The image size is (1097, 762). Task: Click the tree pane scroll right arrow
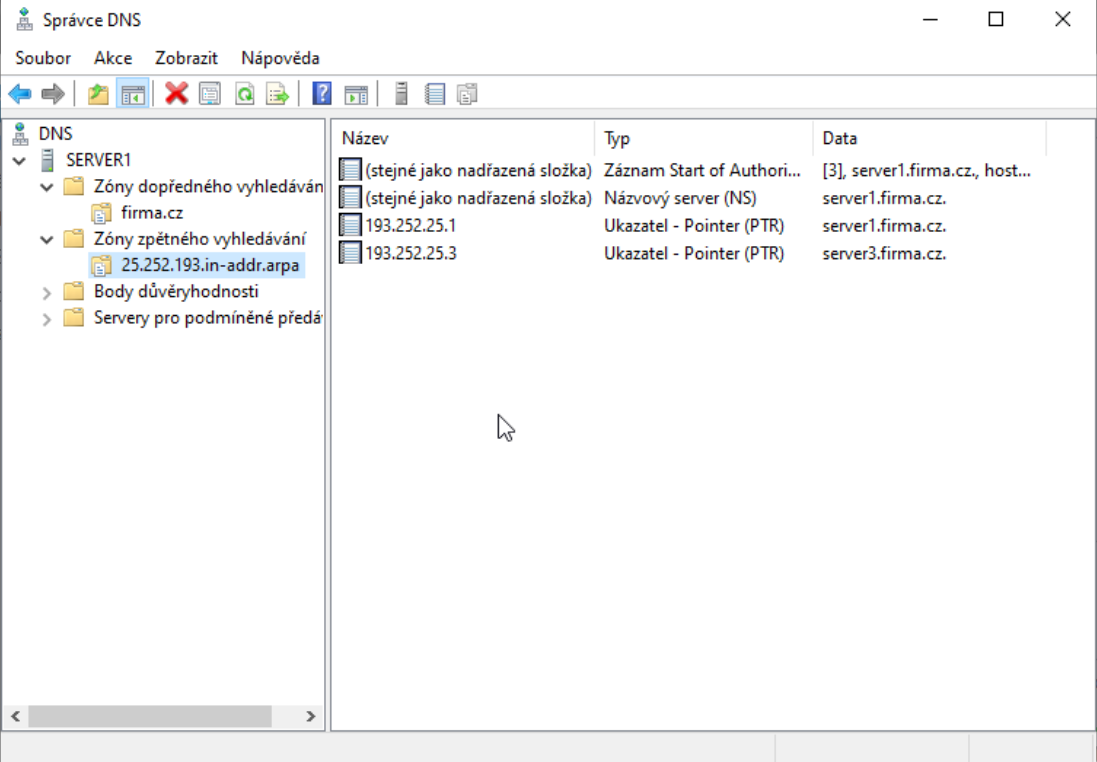pos(311,716)
